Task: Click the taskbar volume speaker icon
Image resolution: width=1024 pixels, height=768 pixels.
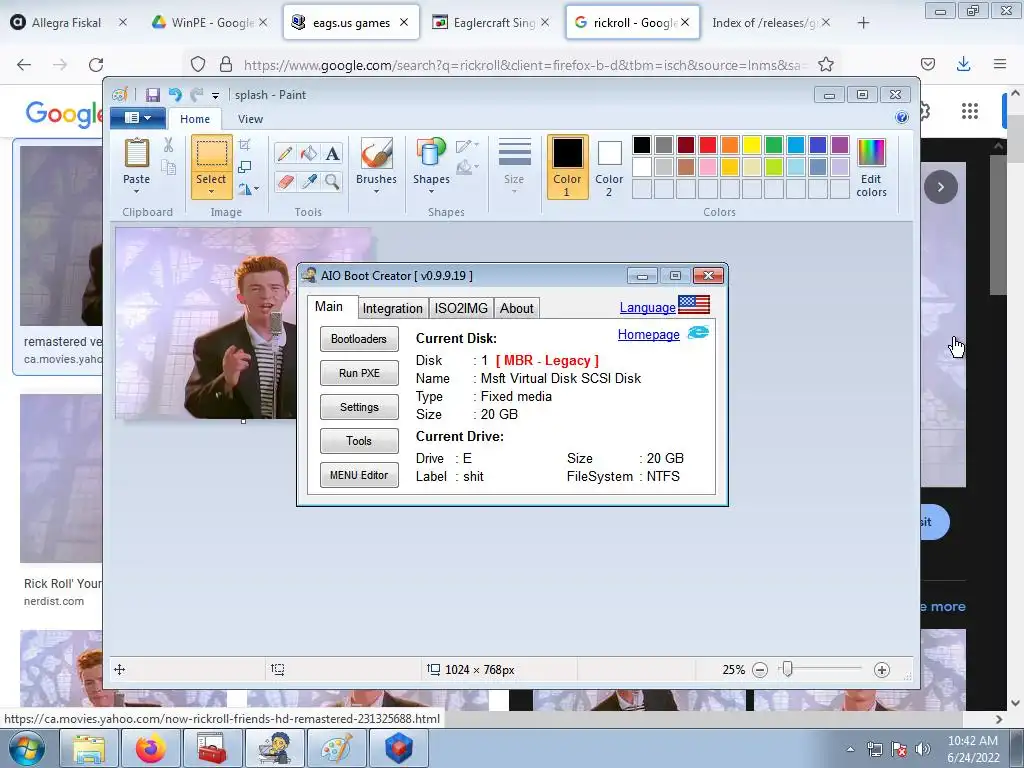Action: (922, 749)
